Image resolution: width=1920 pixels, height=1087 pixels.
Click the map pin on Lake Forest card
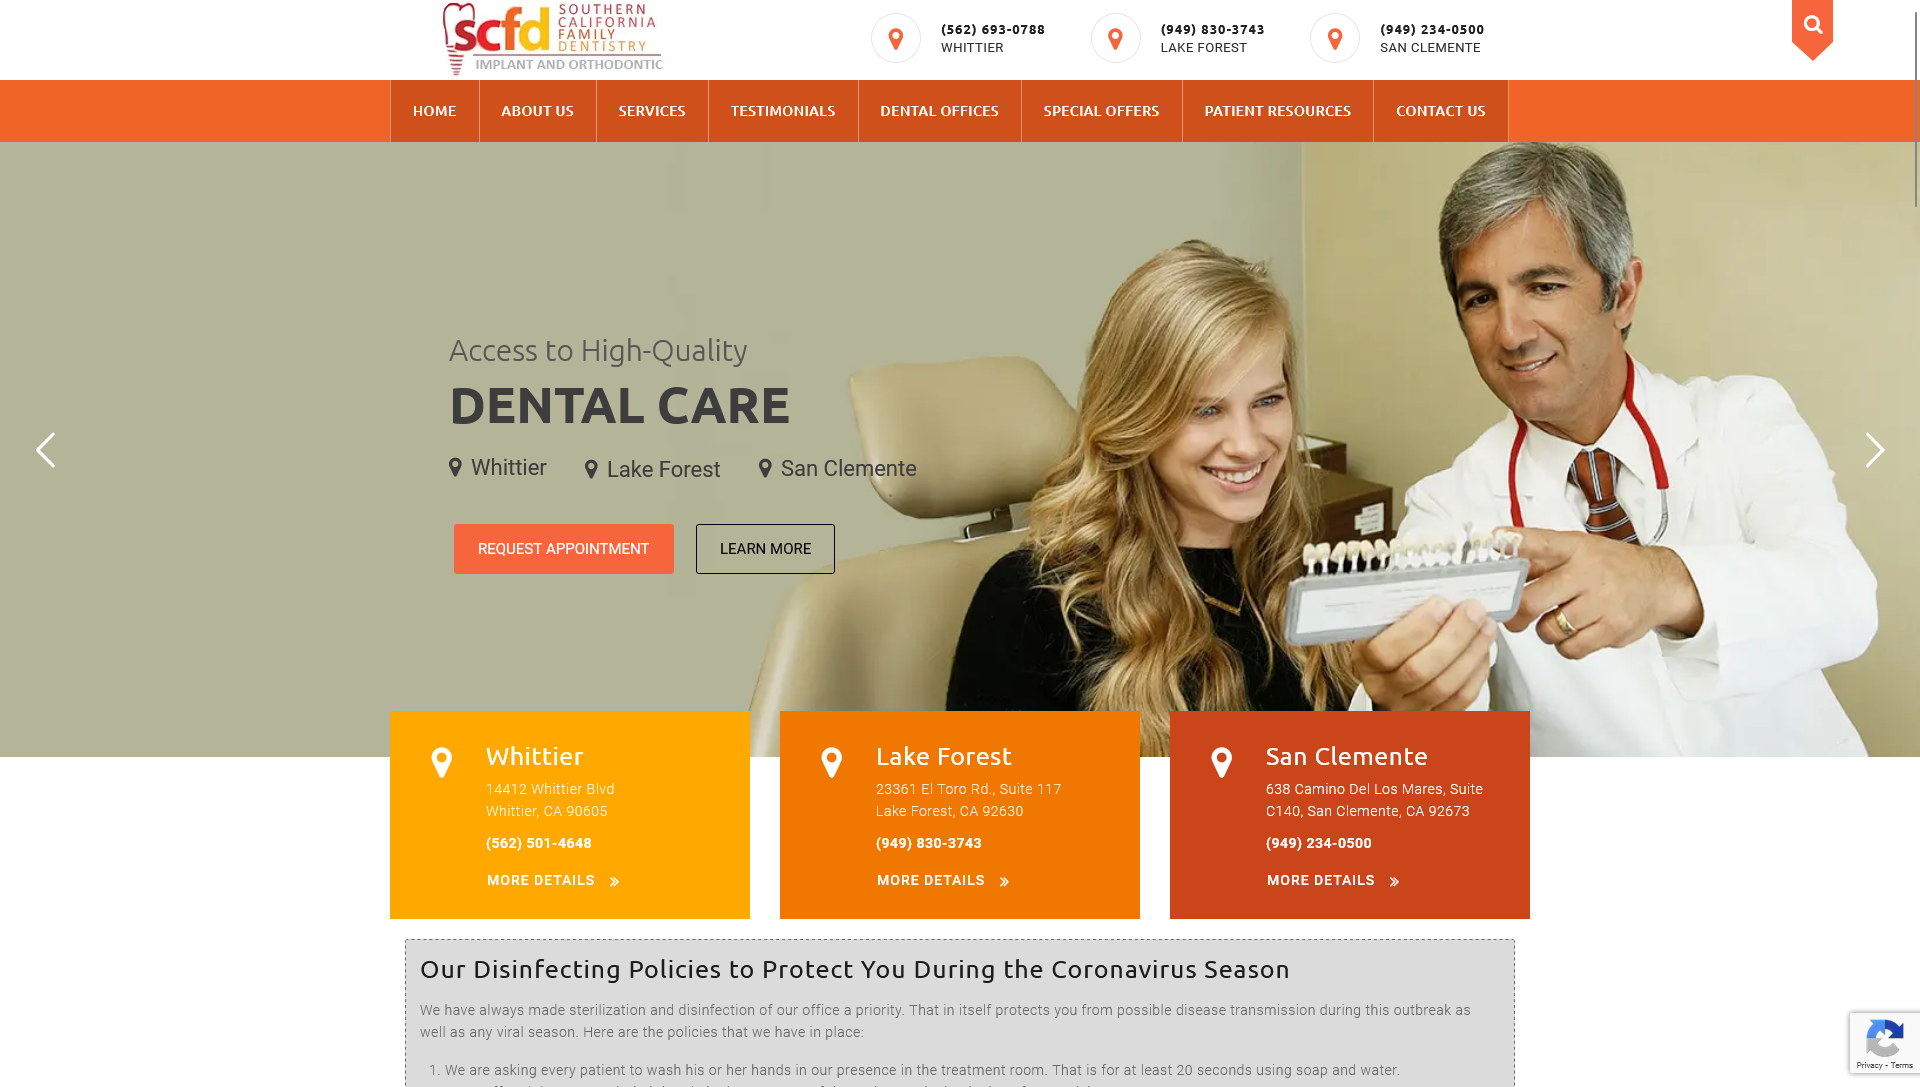tap(831, 763)
